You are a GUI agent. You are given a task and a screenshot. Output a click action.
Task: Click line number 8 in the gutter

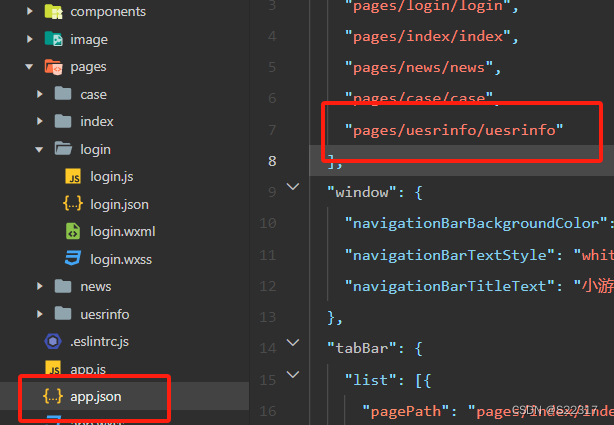(x=273, y=161)
